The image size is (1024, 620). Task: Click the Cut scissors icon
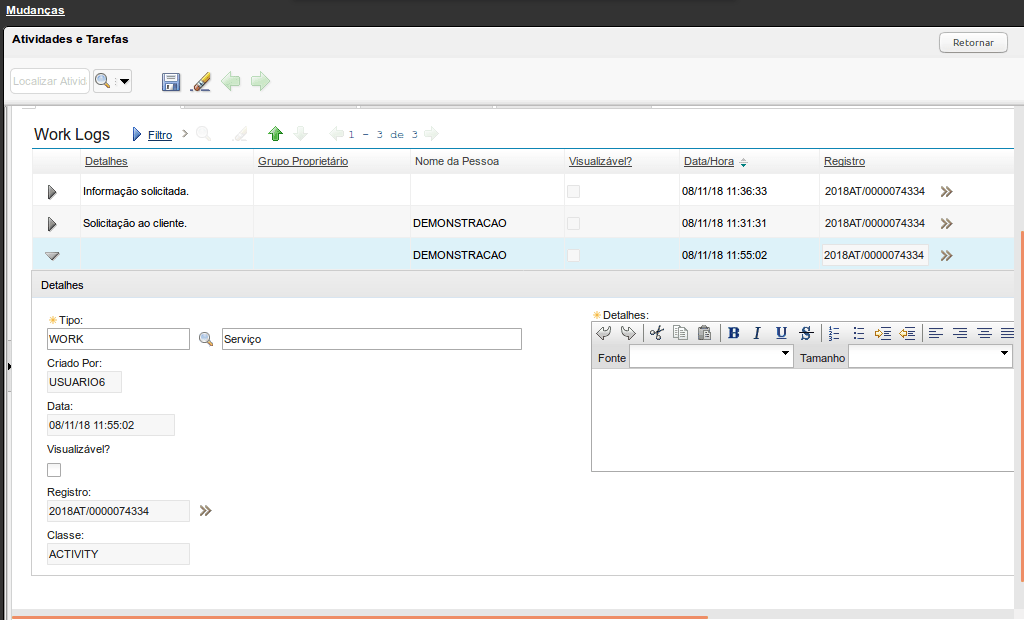[x=656, y=333]
